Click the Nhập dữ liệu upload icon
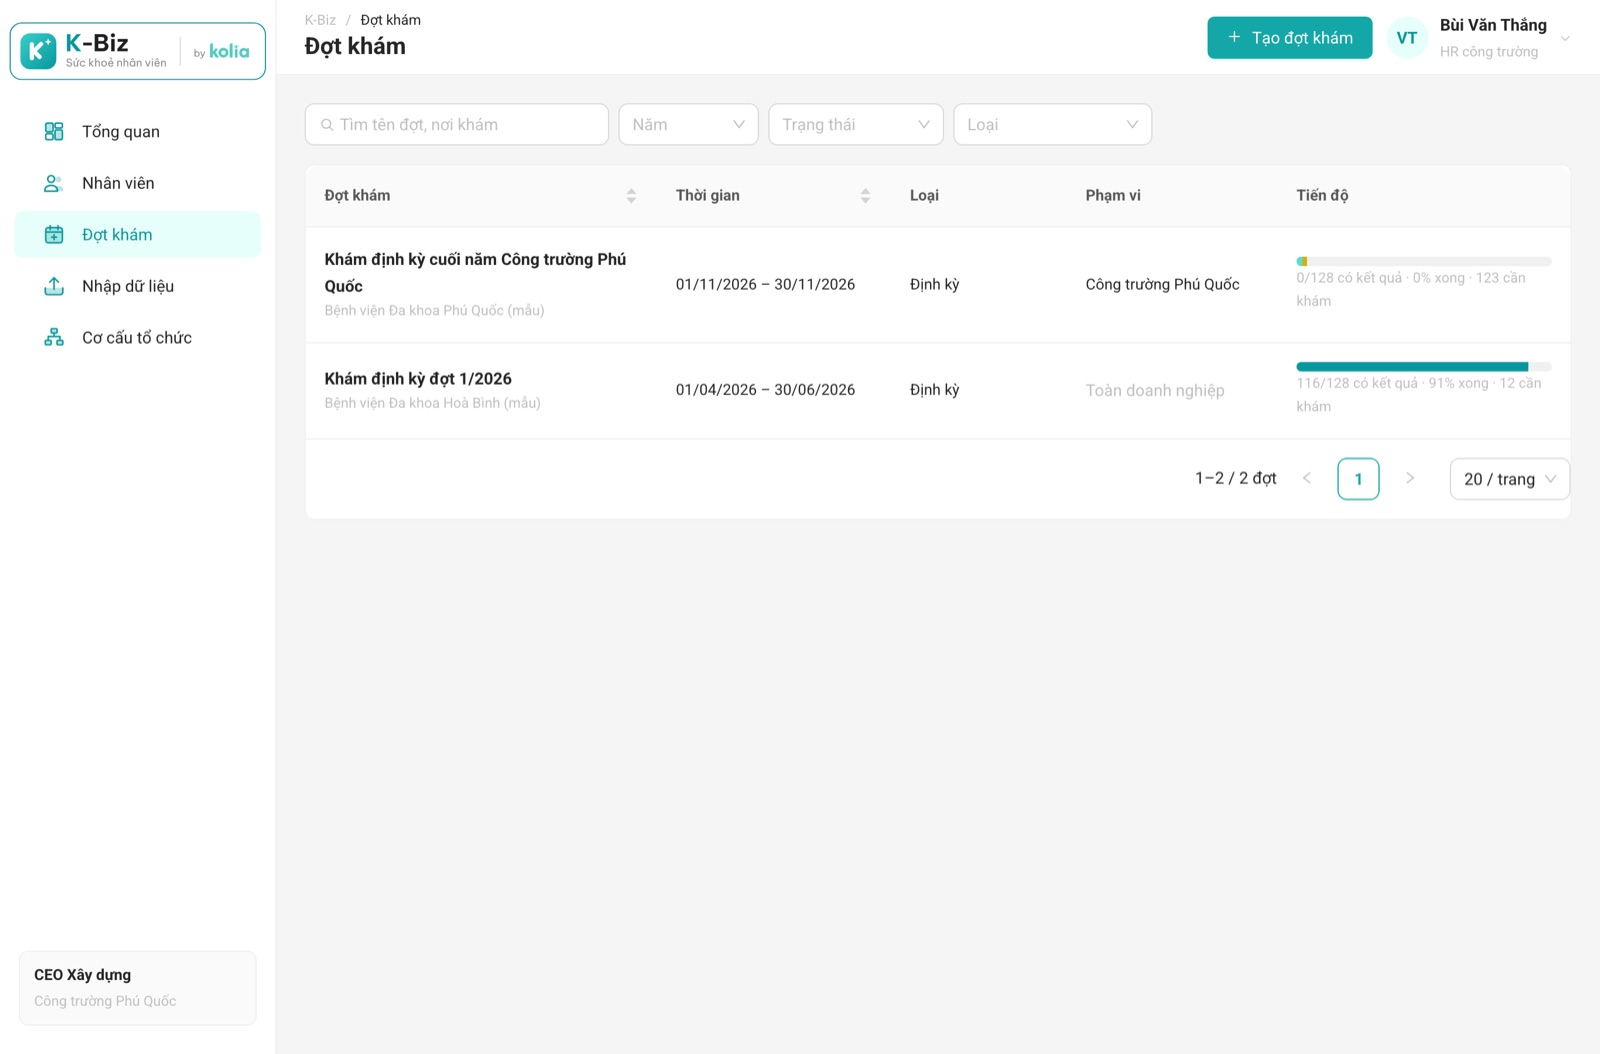The width and height of the screenshot is (1600, 1054). [x=54, y=286]
